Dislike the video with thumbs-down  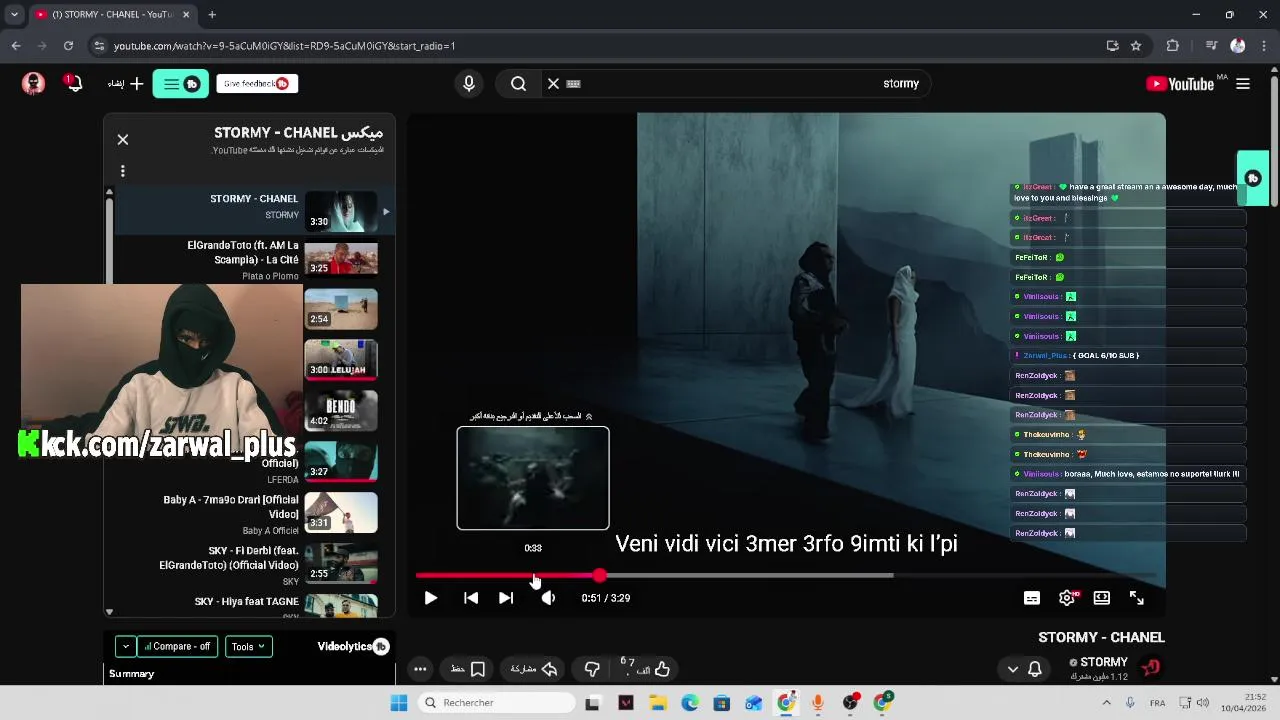592,669
